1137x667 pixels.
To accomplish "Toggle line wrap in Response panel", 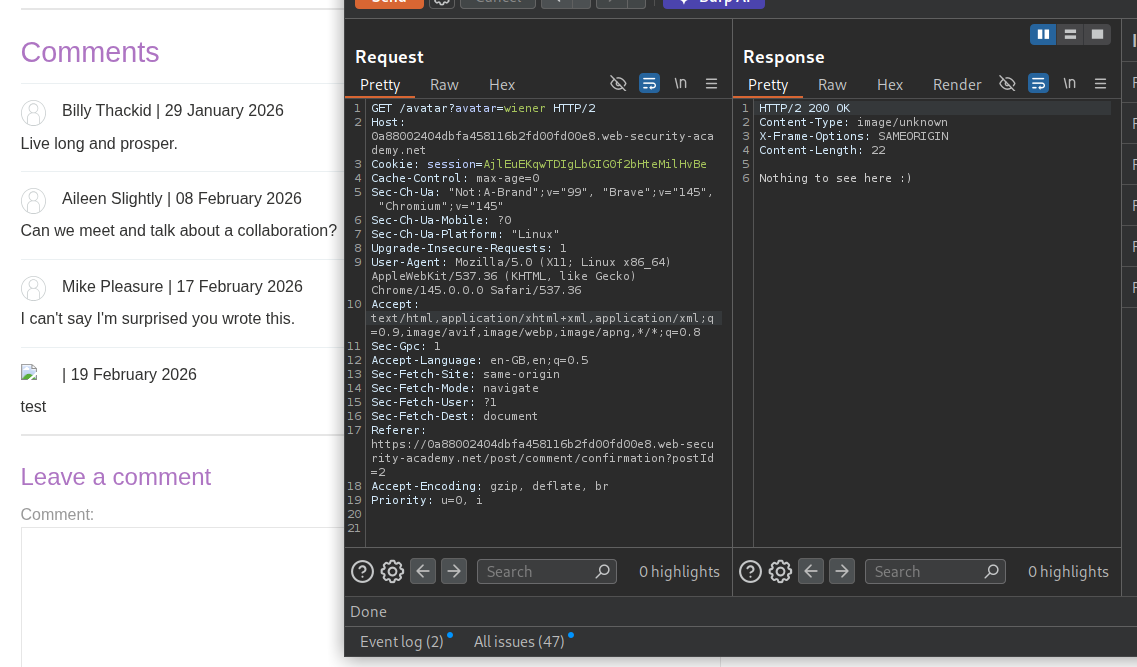I will 1038,84.
